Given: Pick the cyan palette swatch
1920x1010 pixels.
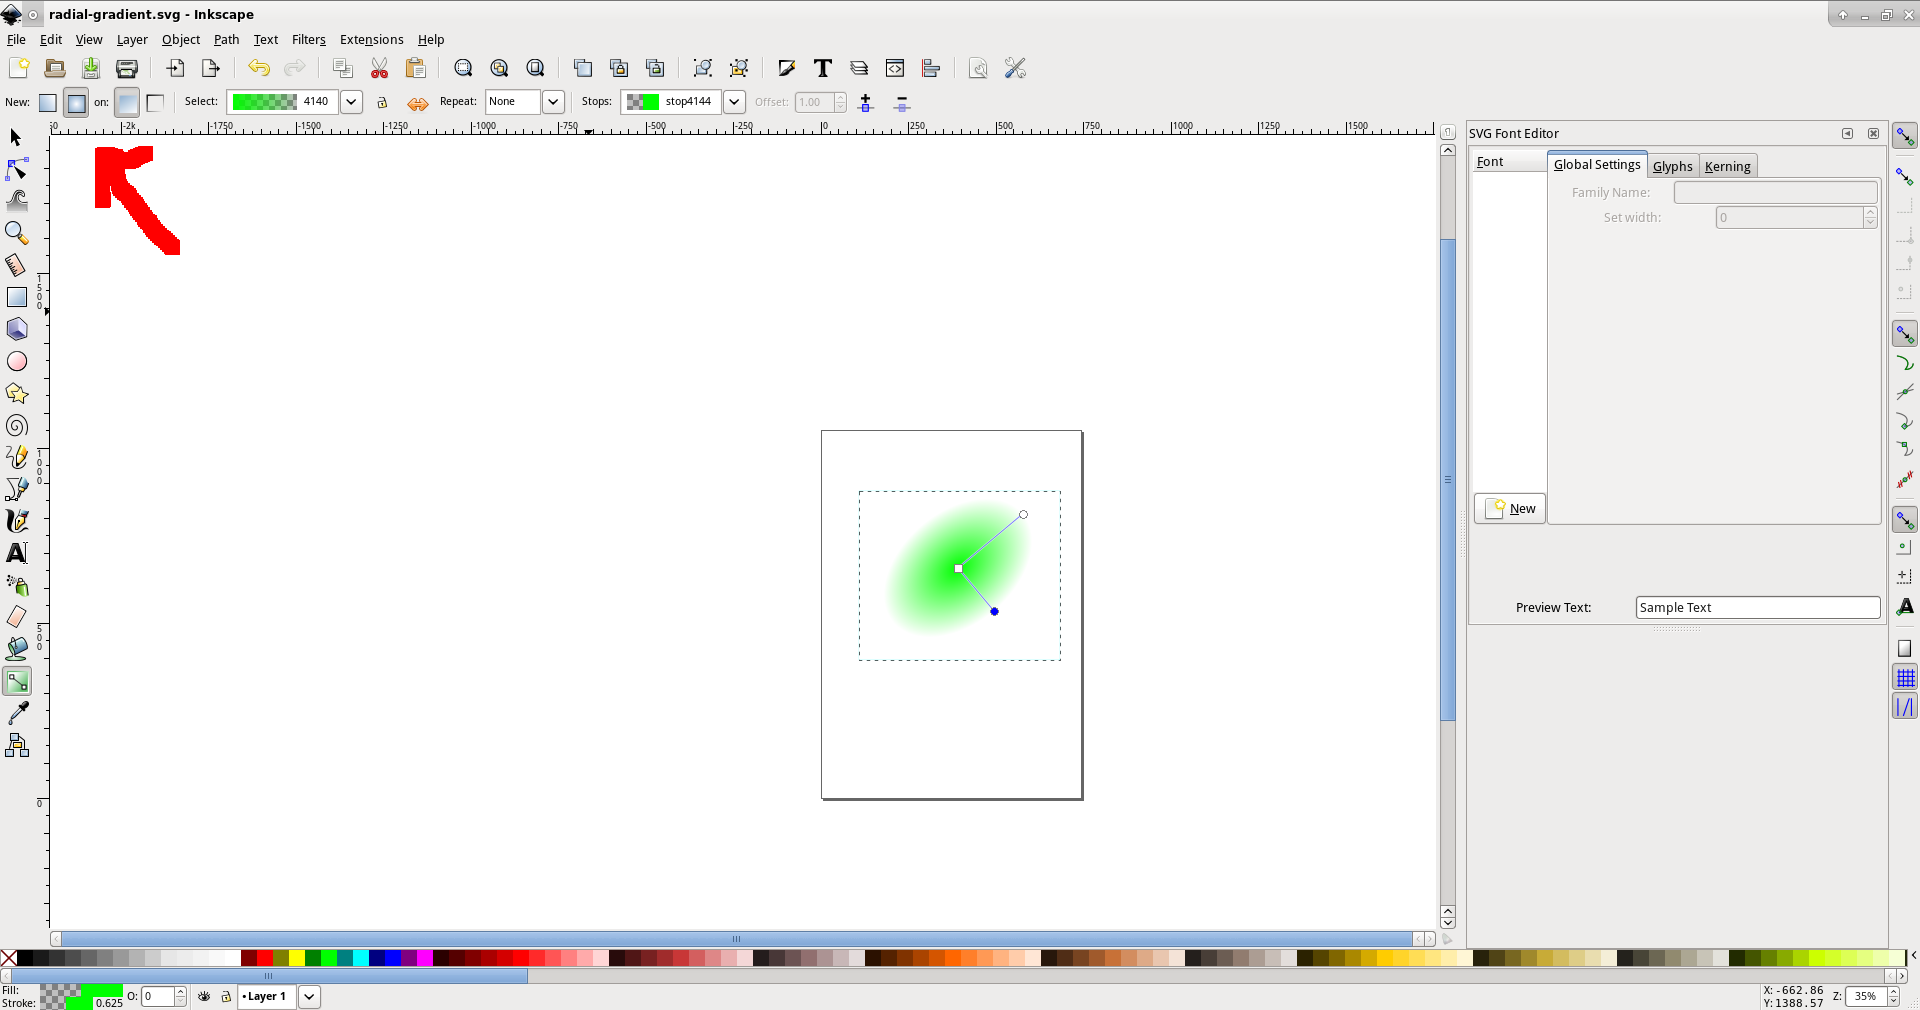Looking at the screenshot, I should coord(361,957).
